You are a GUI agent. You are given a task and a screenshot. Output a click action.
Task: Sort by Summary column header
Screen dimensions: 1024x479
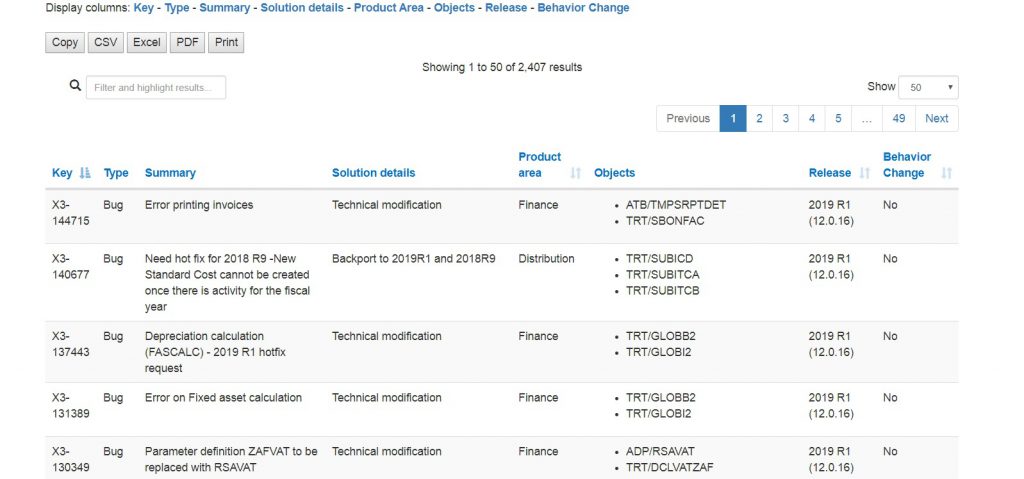(170, 173)
